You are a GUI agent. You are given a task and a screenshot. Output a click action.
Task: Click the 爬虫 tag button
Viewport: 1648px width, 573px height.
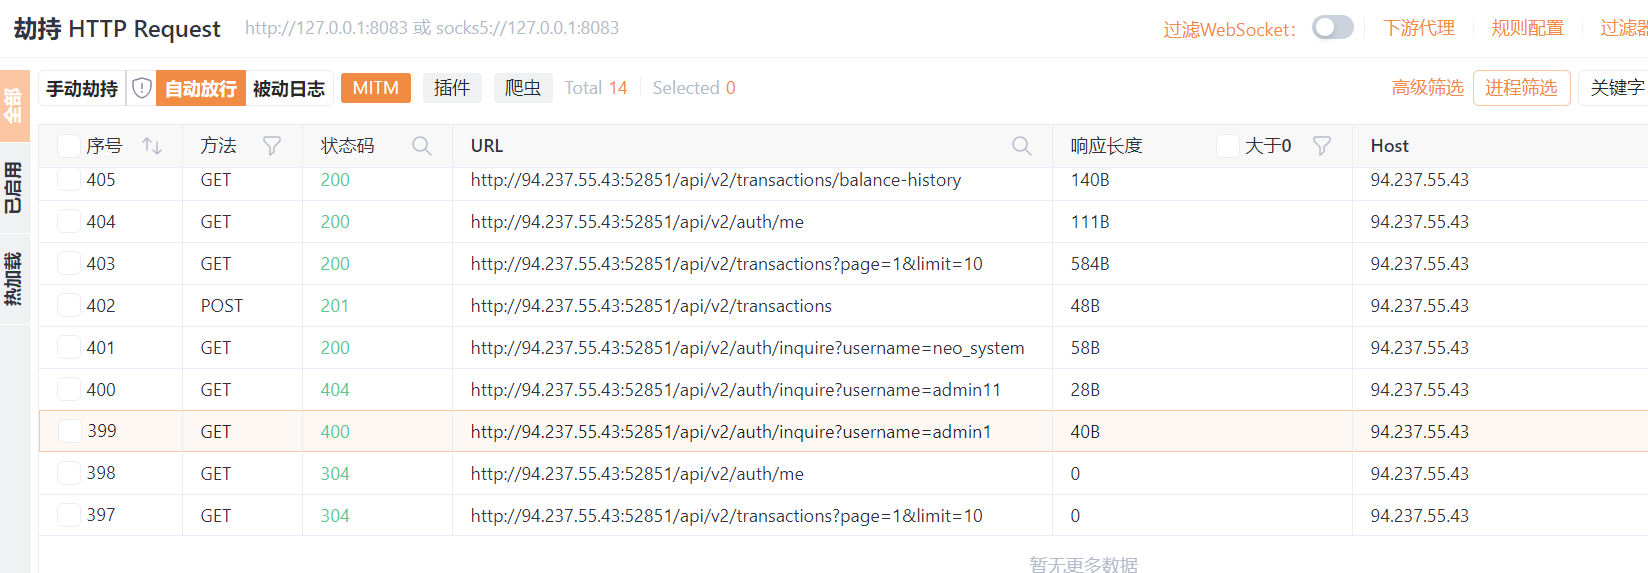pyautogui.click(x=523, y=88)
